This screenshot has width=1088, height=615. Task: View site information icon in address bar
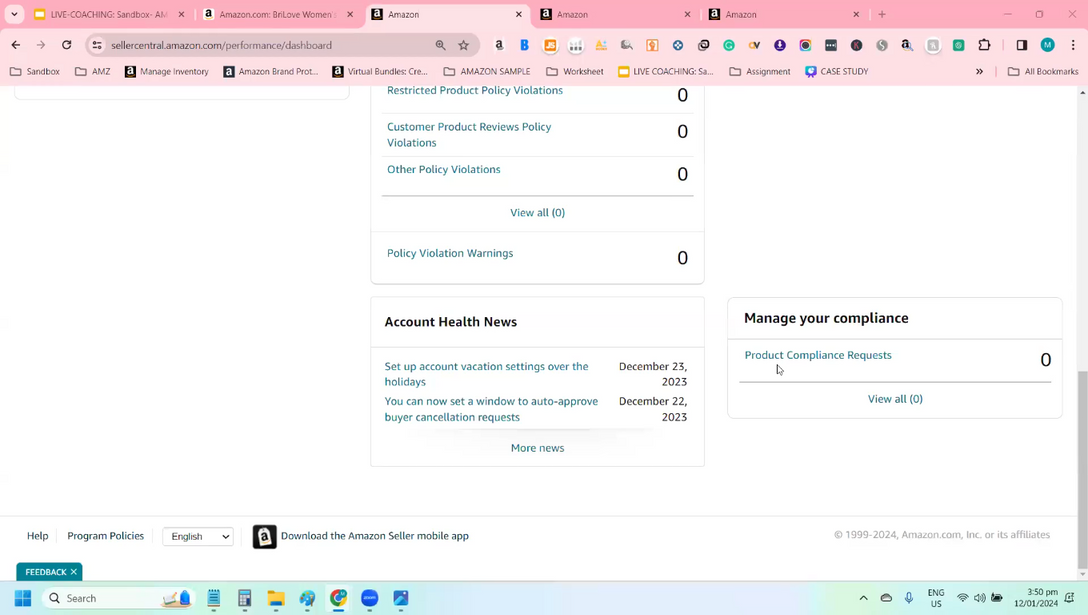(x=97, y=45)
